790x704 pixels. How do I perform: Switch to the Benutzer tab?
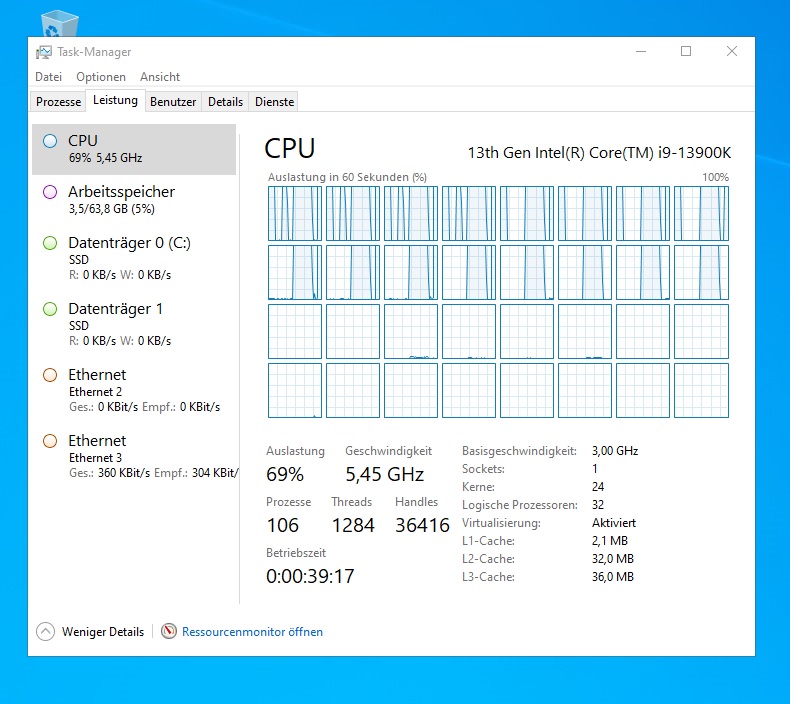[173, 101]
